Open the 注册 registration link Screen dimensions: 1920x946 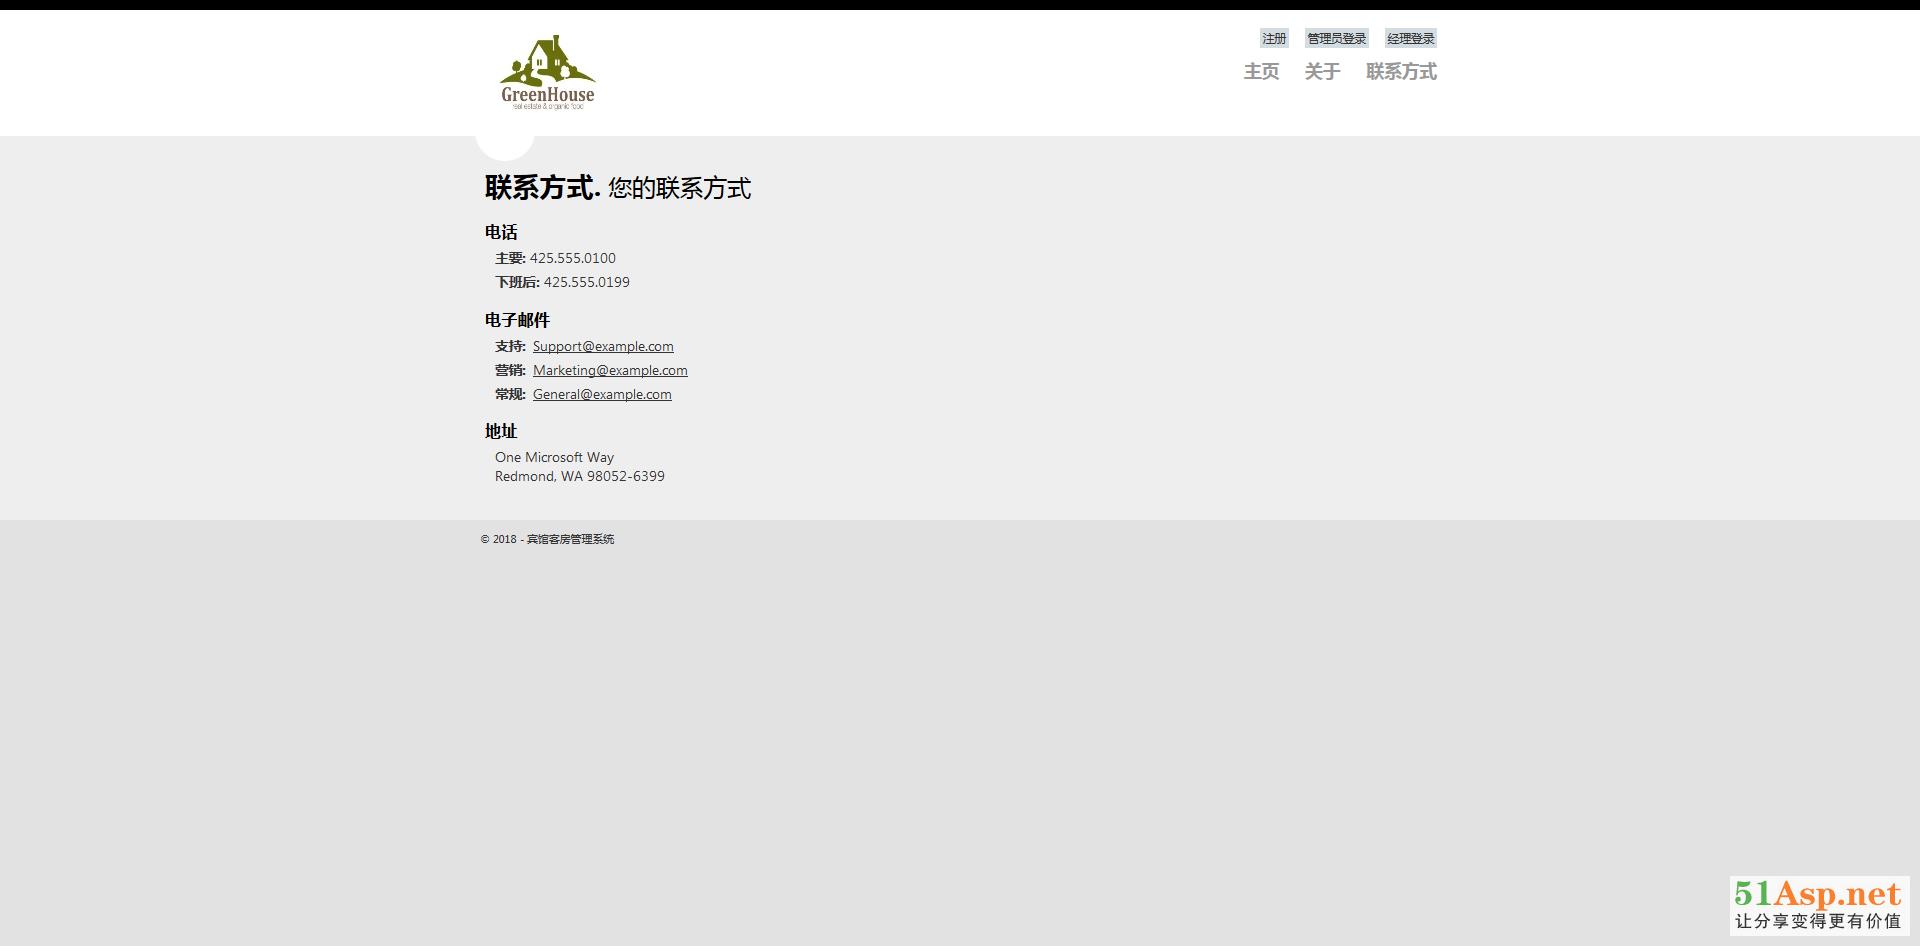(x=1273, y=39)
